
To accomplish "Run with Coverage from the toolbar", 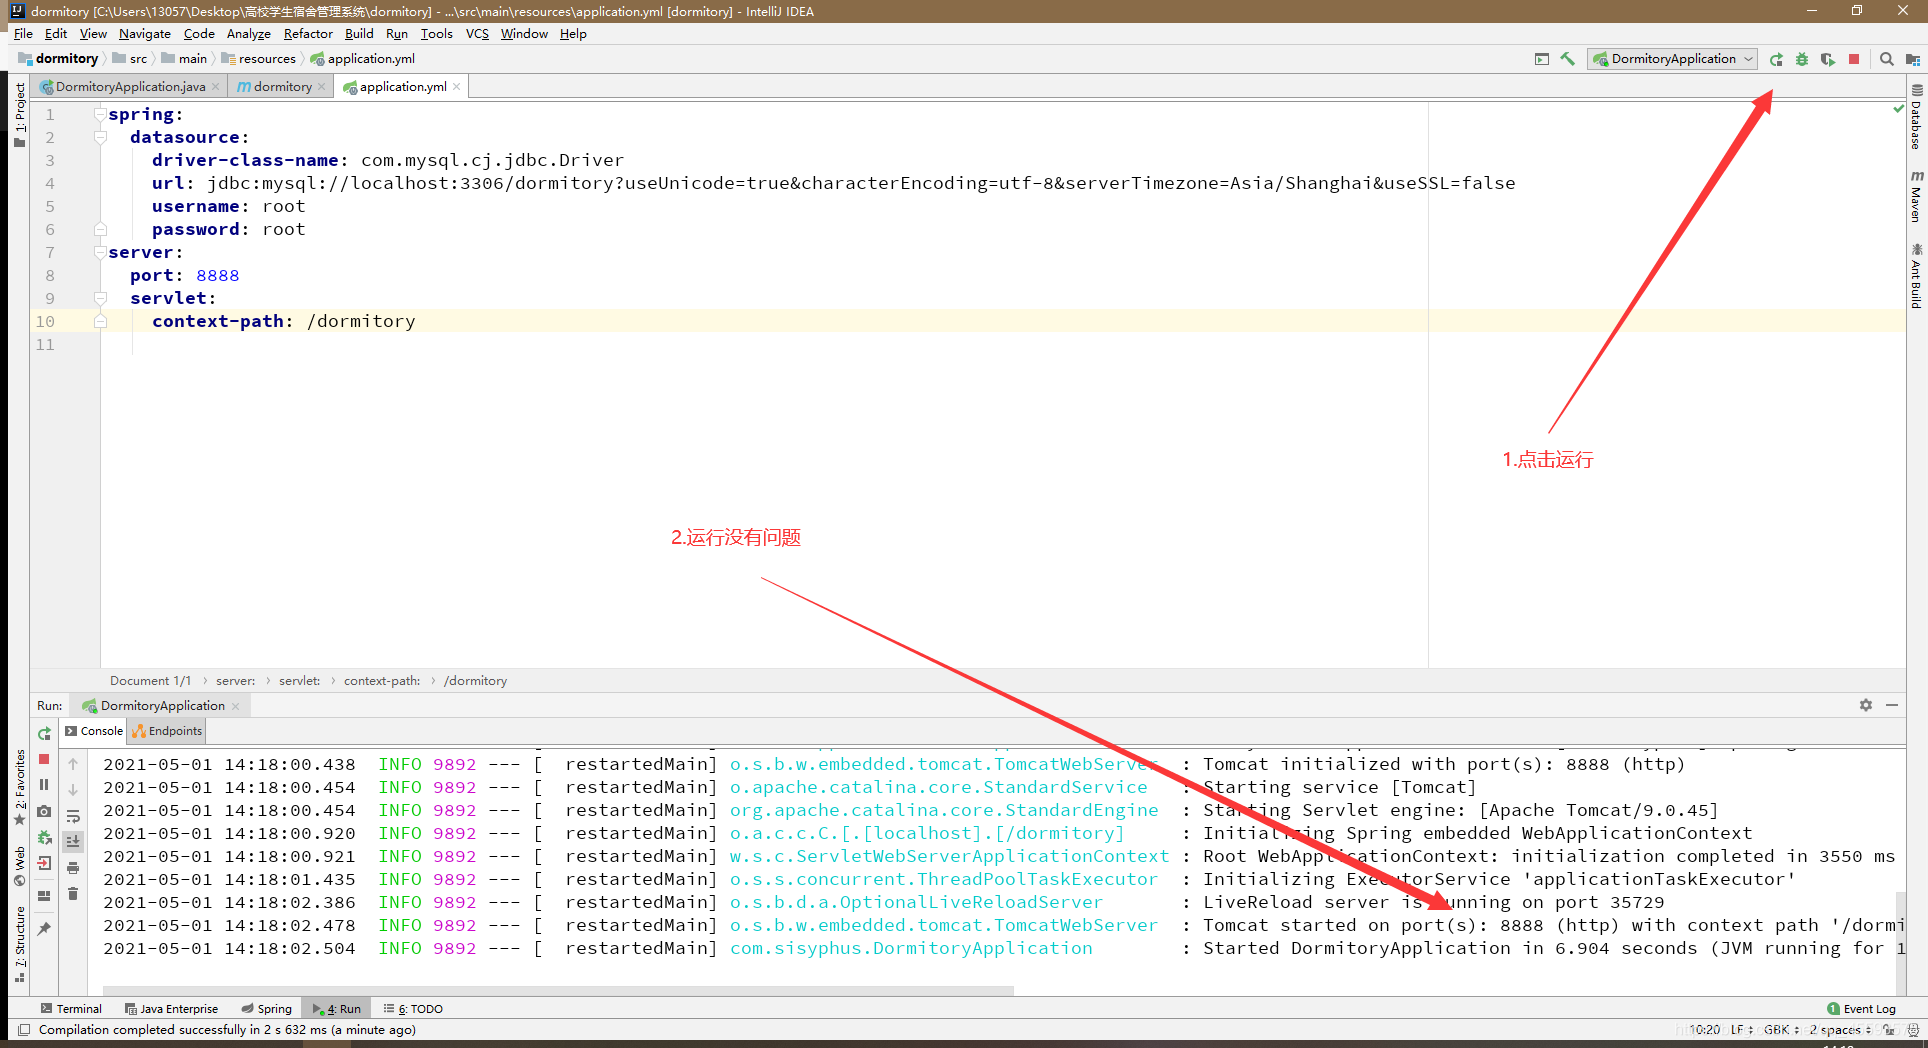I will [x=1828, y=59].
